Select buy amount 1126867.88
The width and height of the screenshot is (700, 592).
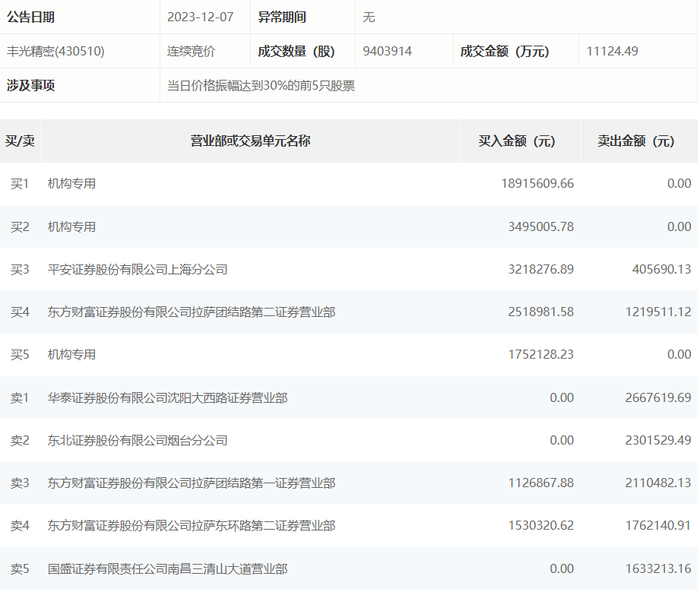click(541, 483)
